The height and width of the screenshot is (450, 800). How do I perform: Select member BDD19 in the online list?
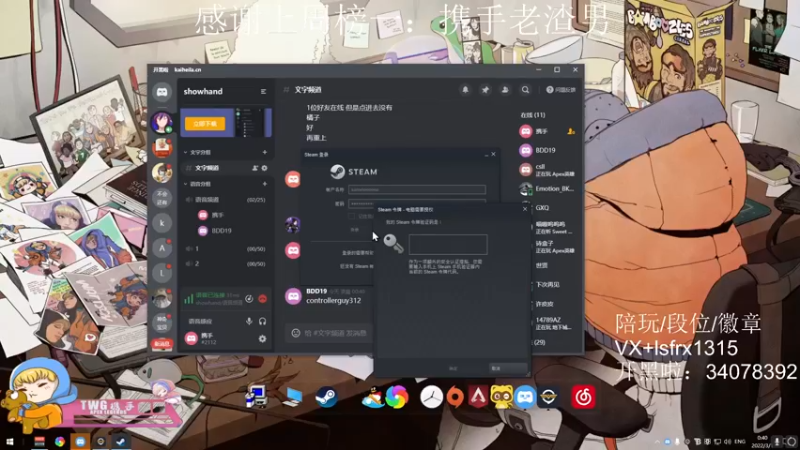point(547,151)
